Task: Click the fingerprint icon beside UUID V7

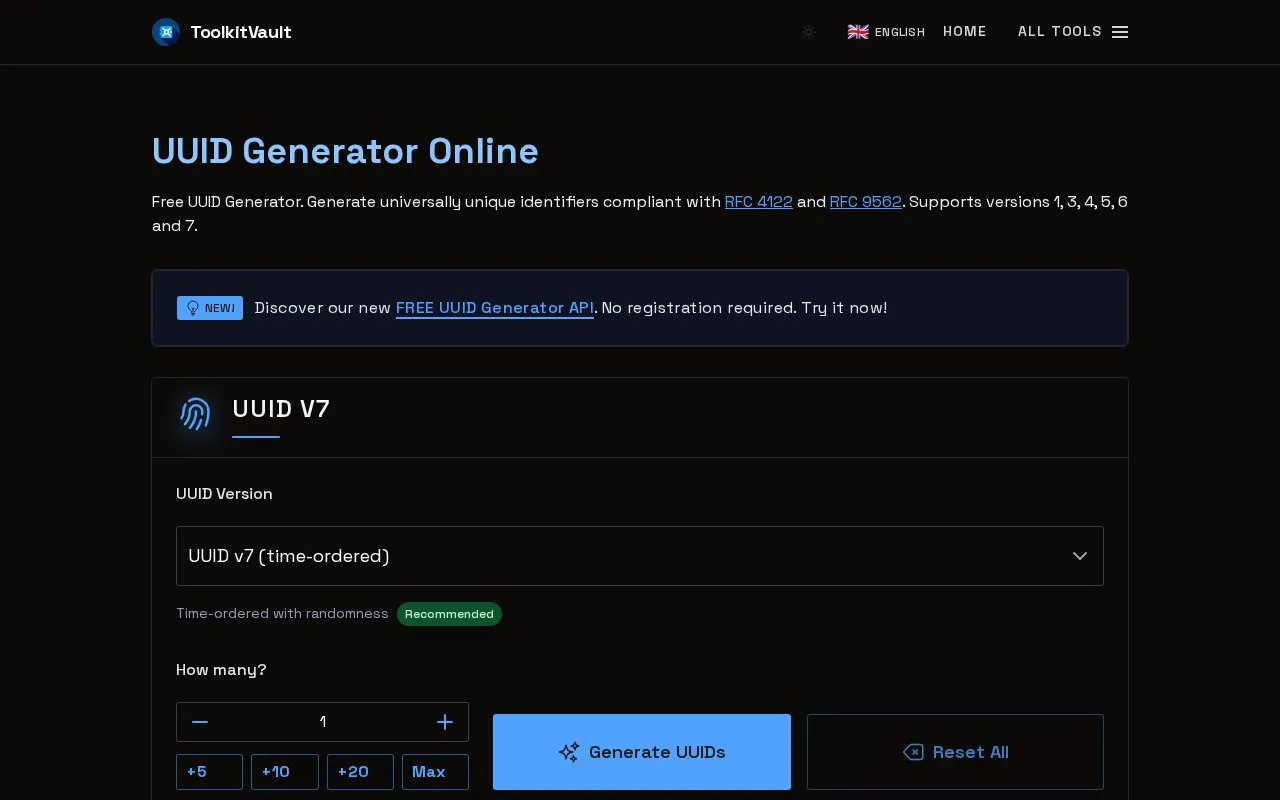Action: tap(195, 413)
